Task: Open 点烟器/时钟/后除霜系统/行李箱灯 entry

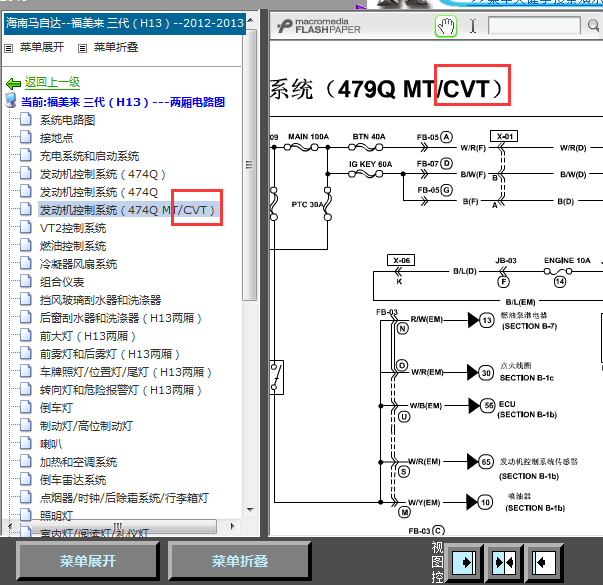Action: 124,498
